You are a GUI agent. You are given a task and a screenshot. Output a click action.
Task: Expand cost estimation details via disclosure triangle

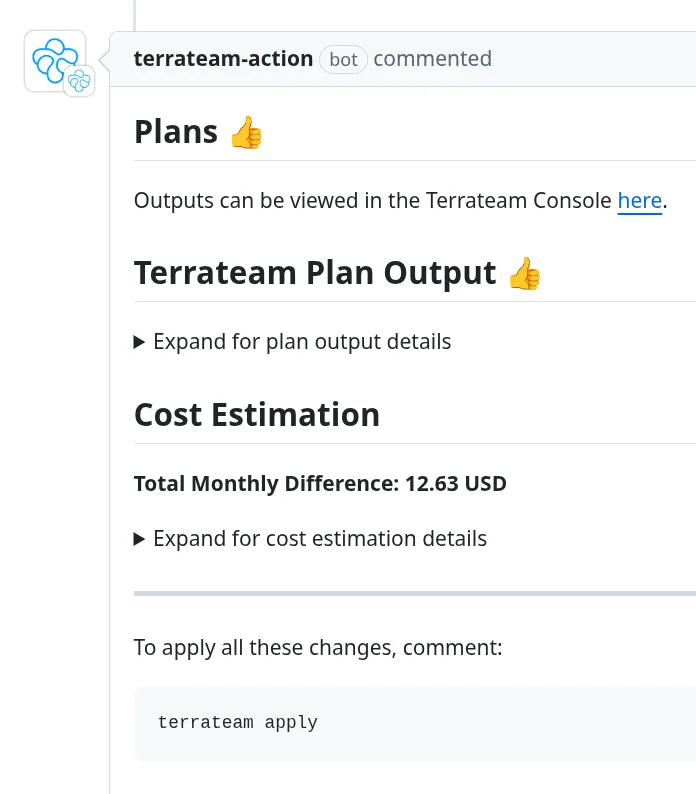(140, 539)
